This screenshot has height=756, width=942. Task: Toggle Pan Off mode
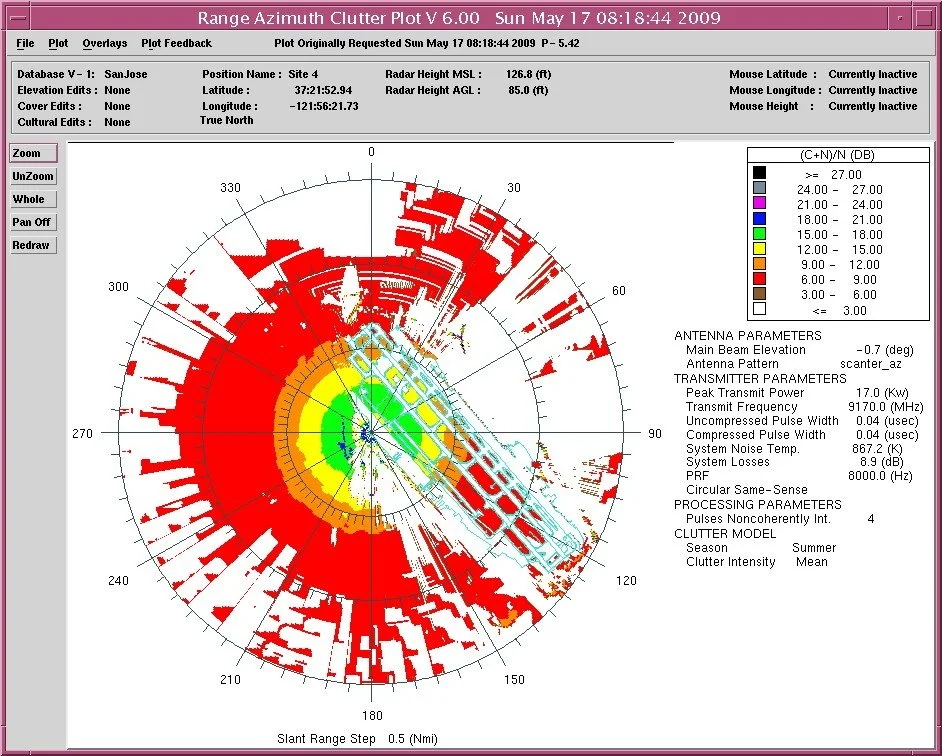pos(32,222)
